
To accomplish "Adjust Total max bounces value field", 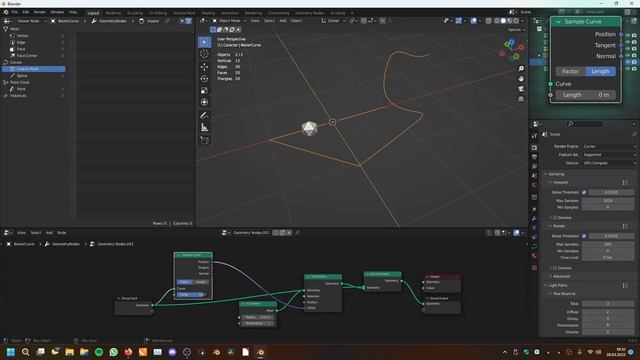I will [x=608, y=304].
